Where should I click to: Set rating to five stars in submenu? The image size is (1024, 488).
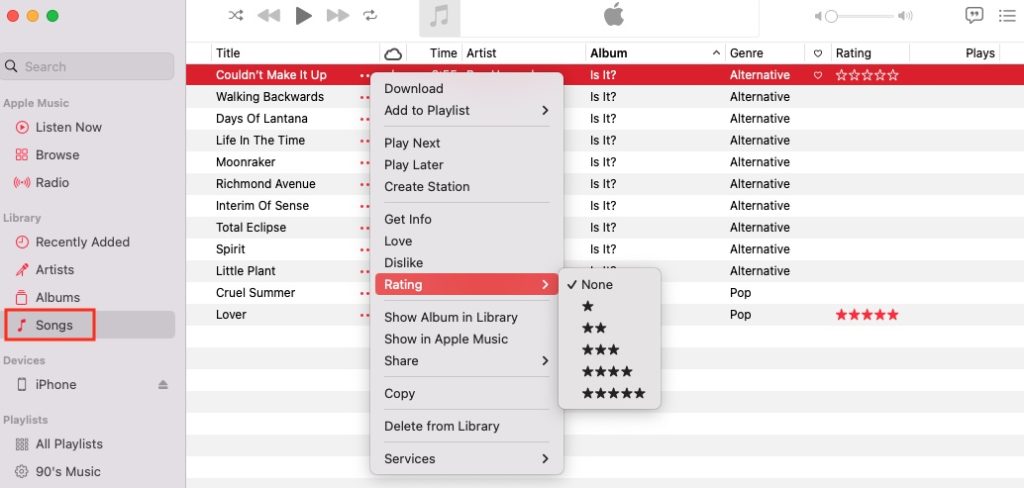click(613, 394)
